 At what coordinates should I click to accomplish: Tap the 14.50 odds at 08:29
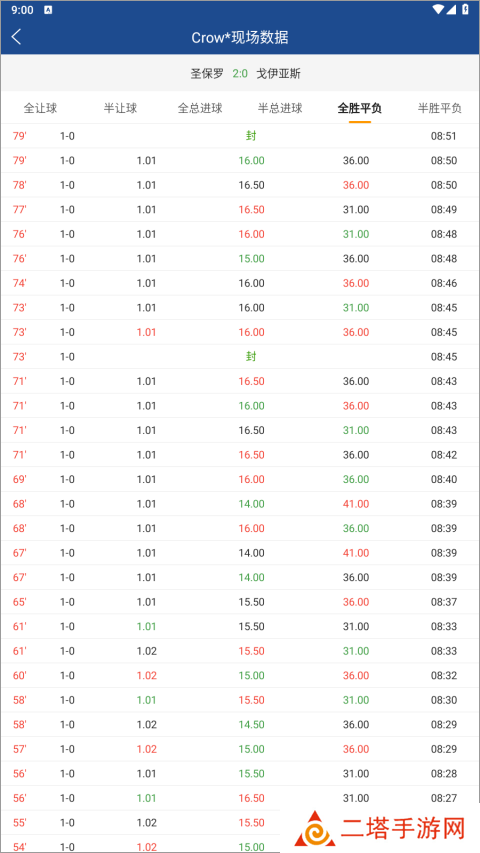pos(251,725)
